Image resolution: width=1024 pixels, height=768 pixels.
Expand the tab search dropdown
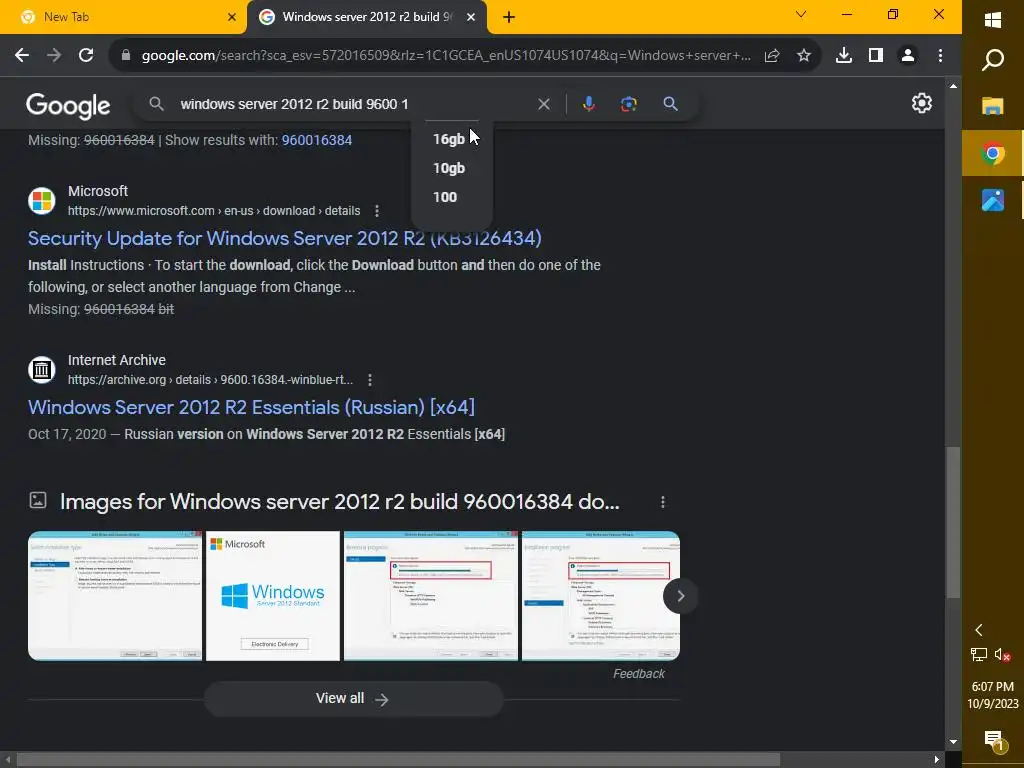pyautogui.click(x=801, y=14)
